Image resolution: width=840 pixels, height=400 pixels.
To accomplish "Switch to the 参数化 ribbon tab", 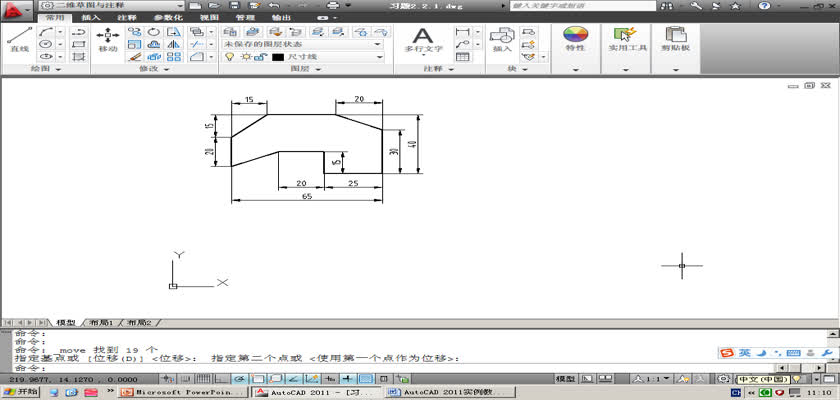I will pyautogui.click(x=168, y=17).
